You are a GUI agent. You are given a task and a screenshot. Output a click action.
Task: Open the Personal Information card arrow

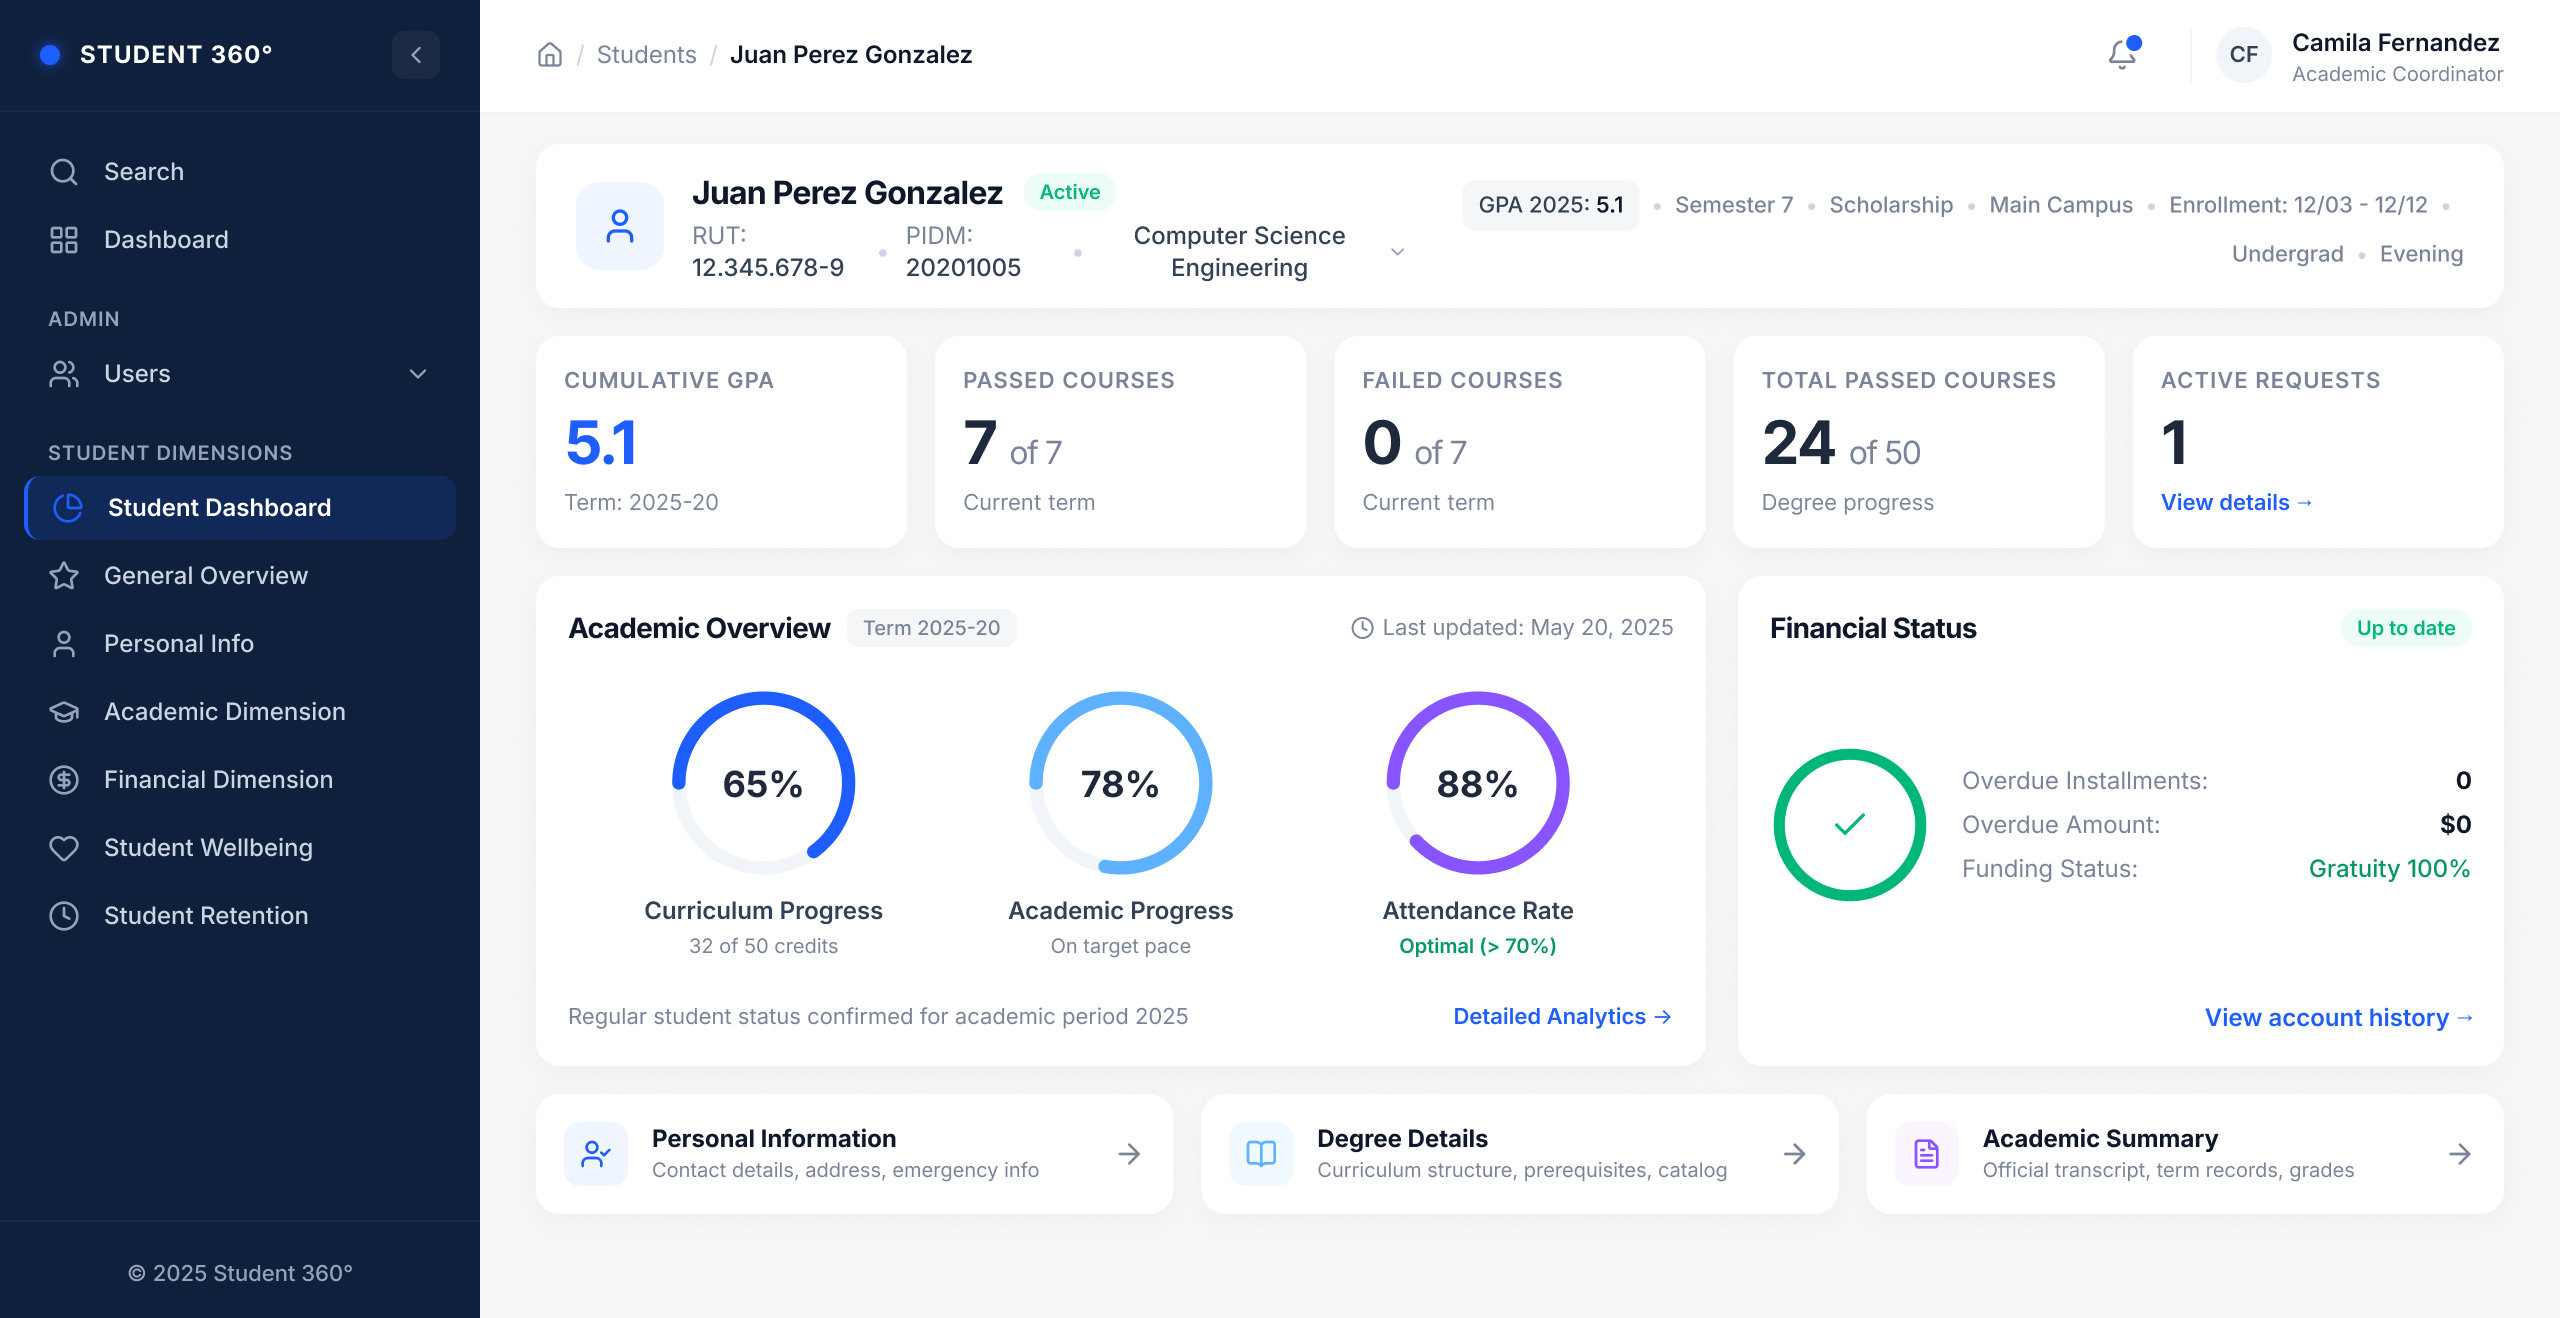point(1130,1154)
